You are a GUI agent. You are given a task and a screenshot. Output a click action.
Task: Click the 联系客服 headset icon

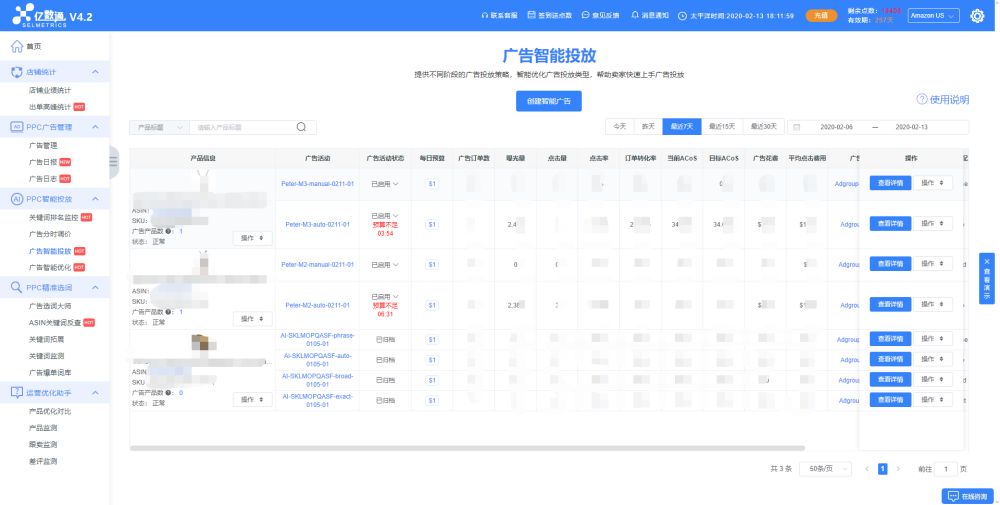click(485, 15)
